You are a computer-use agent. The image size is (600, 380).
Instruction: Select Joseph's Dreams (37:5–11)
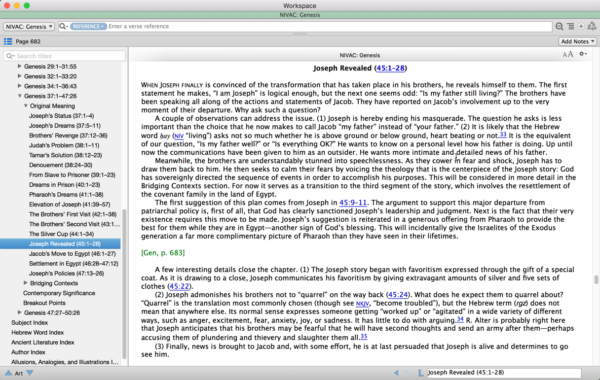coord(65,126)
